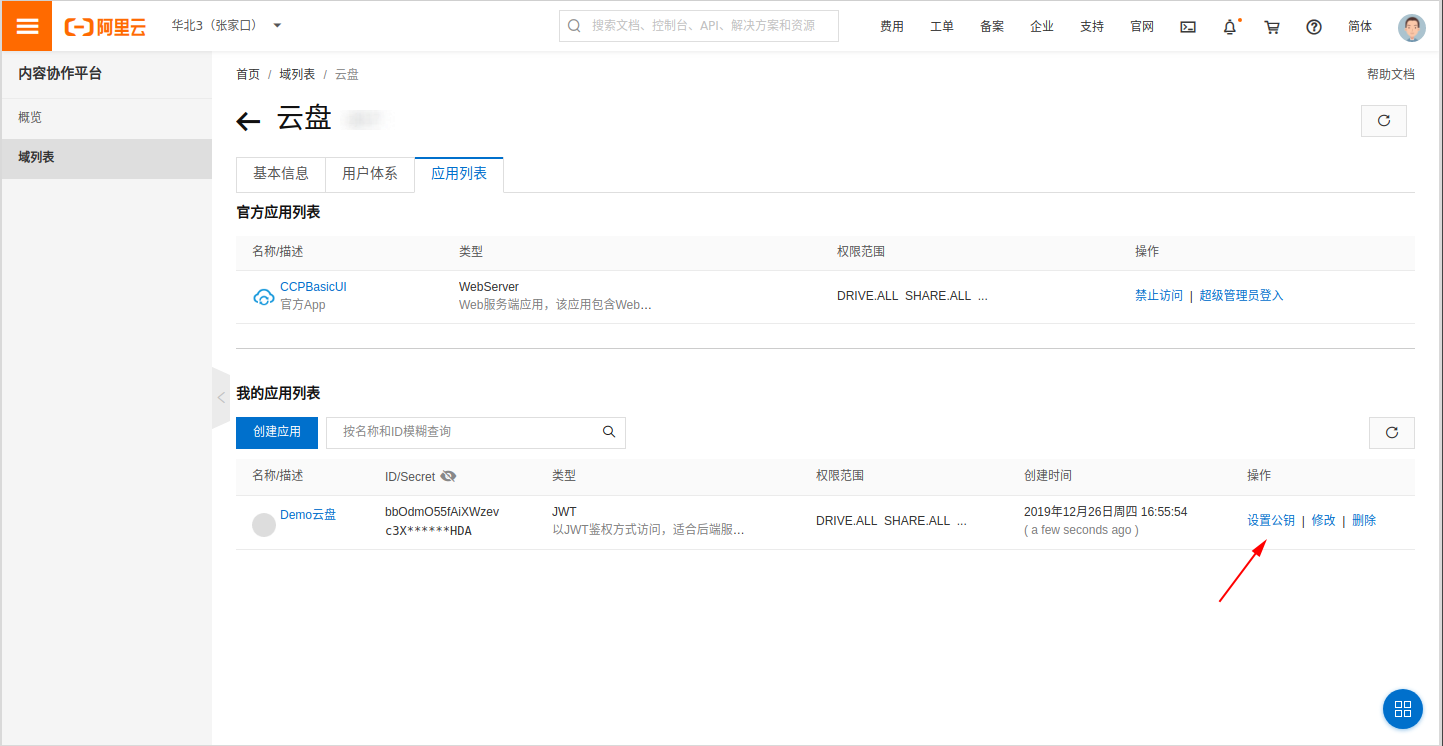Click the 创建应用 button

[x=277, y=432]
